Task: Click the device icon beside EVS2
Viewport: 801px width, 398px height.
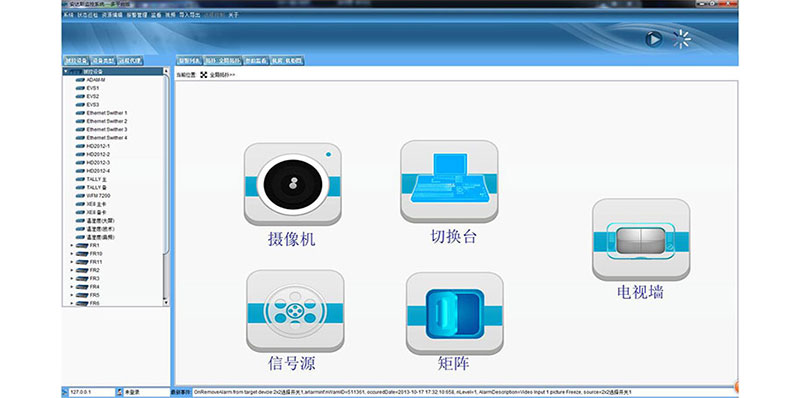Action: [x=80, y=96]
